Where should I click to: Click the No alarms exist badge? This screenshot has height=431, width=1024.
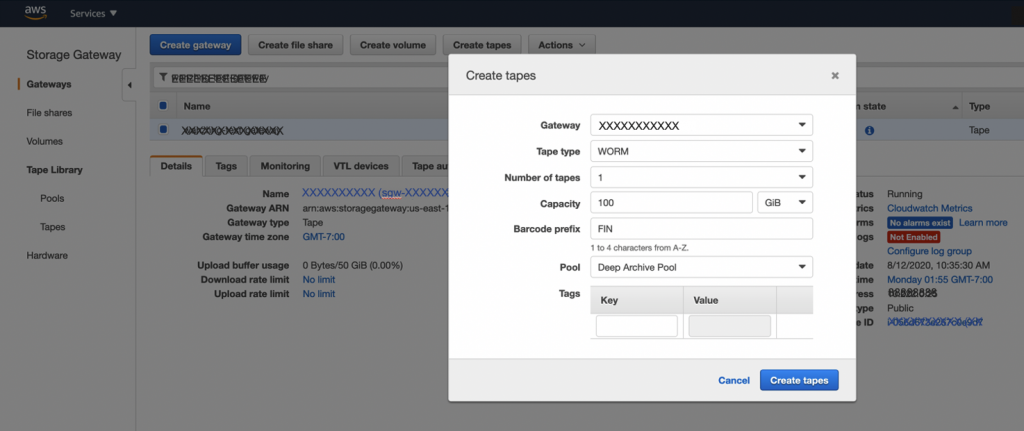click(x=920, y=223)
